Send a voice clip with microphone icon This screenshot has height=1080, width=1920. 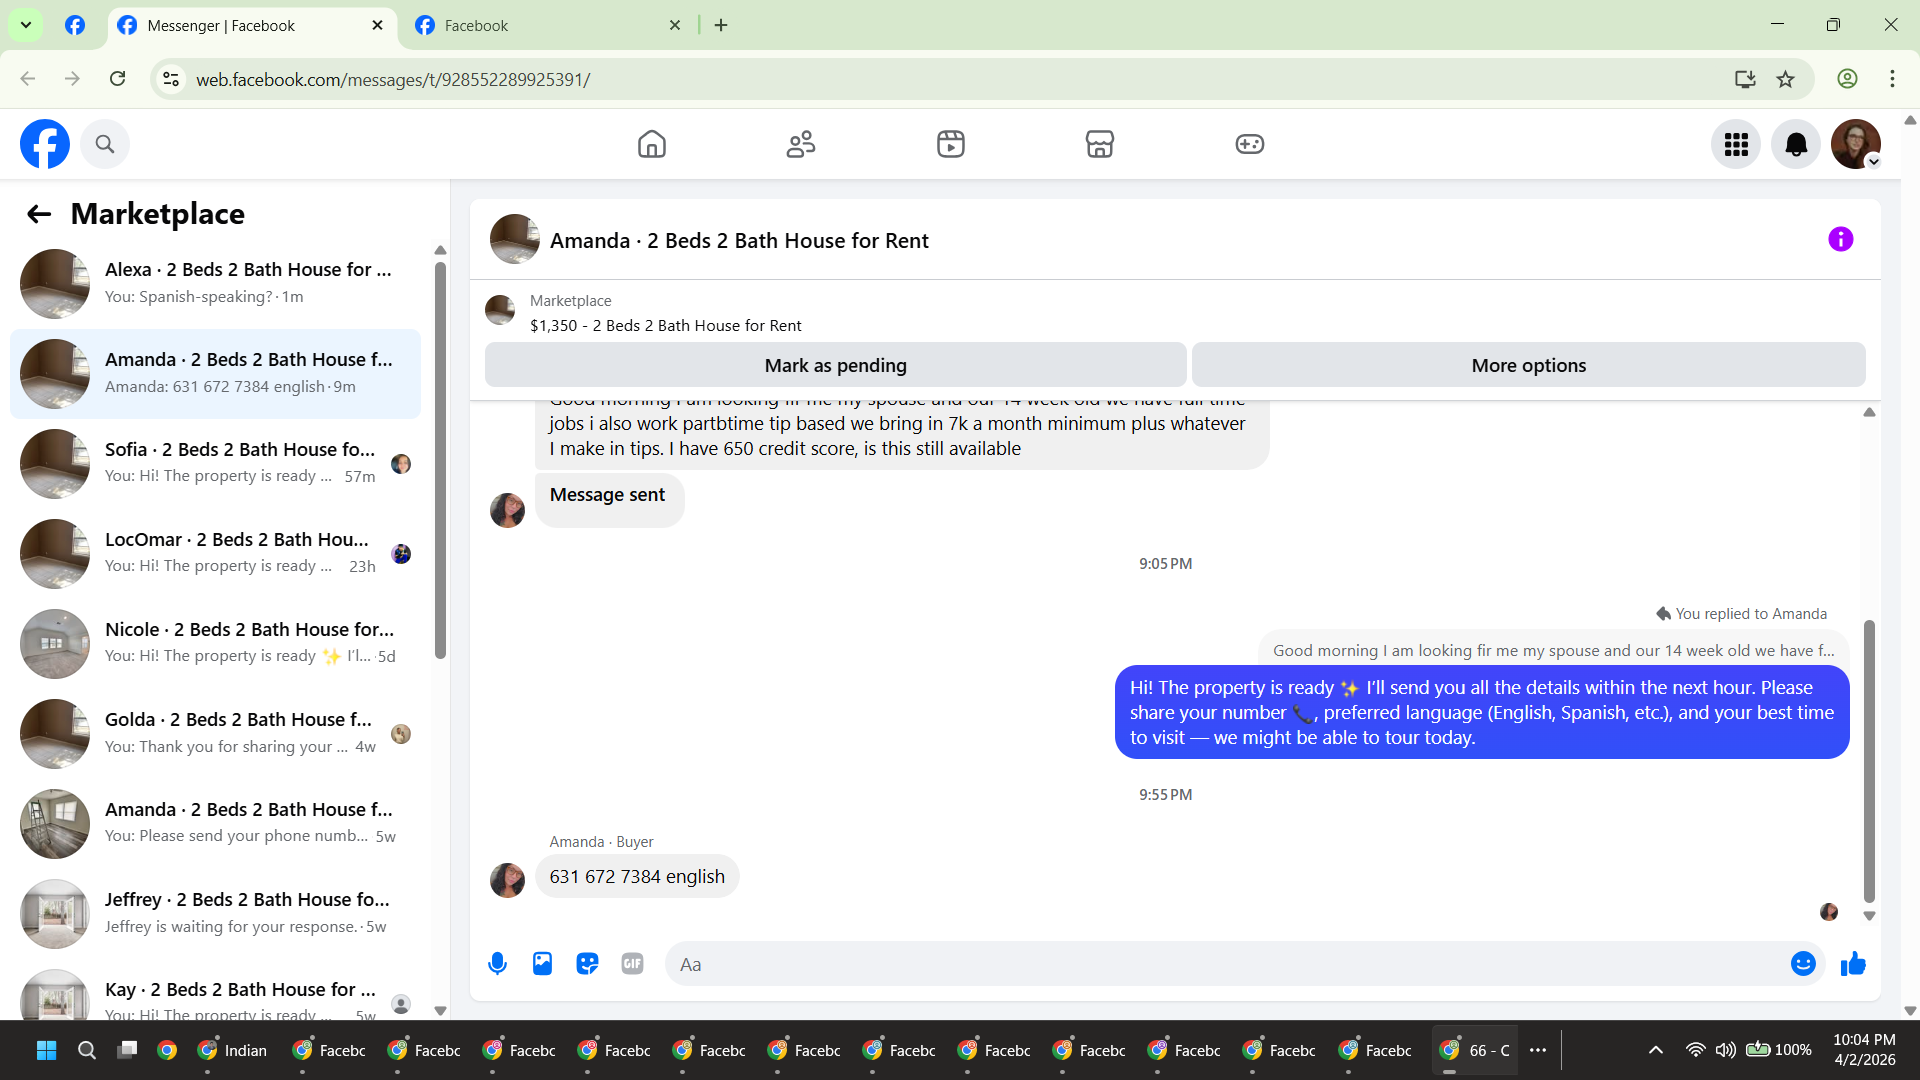point(497,964)
